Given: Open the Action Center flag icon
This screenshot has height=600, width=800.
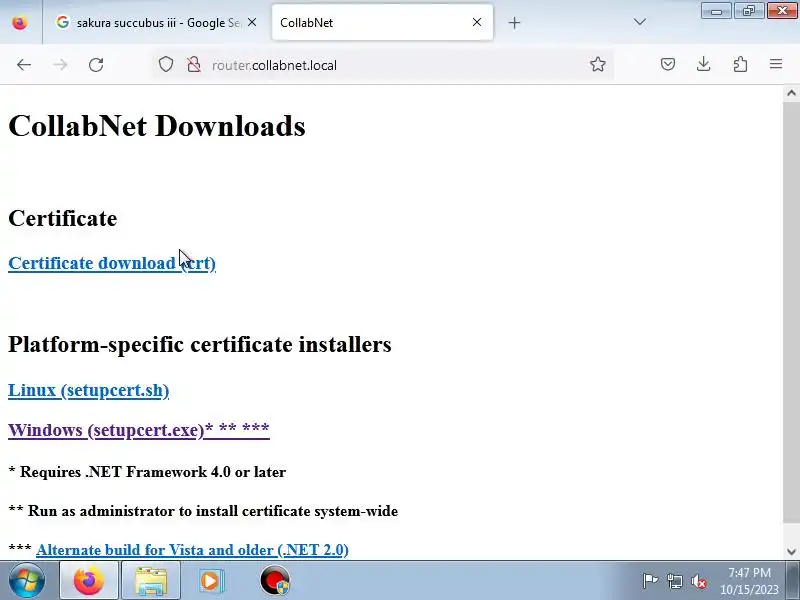Looking at the screenshot, I should click(650, 581).
